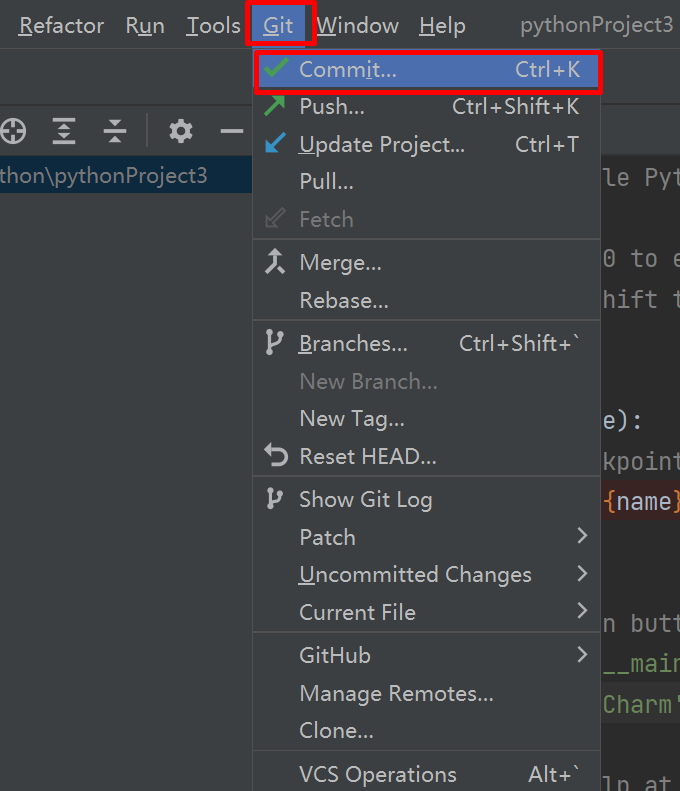Hide the project panel with the minus icon
680x791 pixels.
click(232, 131)
